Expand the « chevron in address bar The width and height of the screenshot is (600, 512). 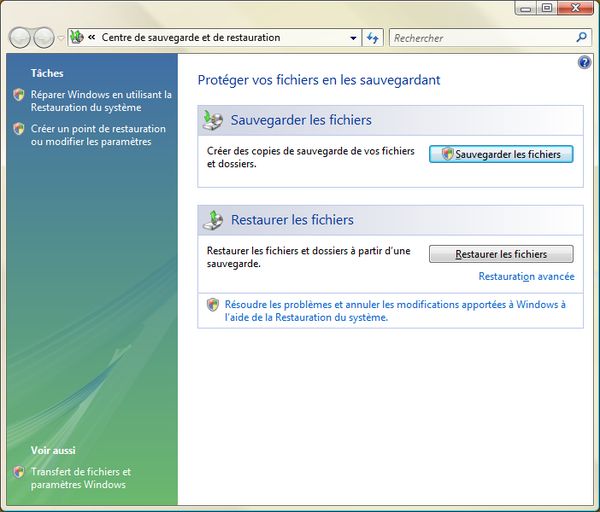(92, 38)
